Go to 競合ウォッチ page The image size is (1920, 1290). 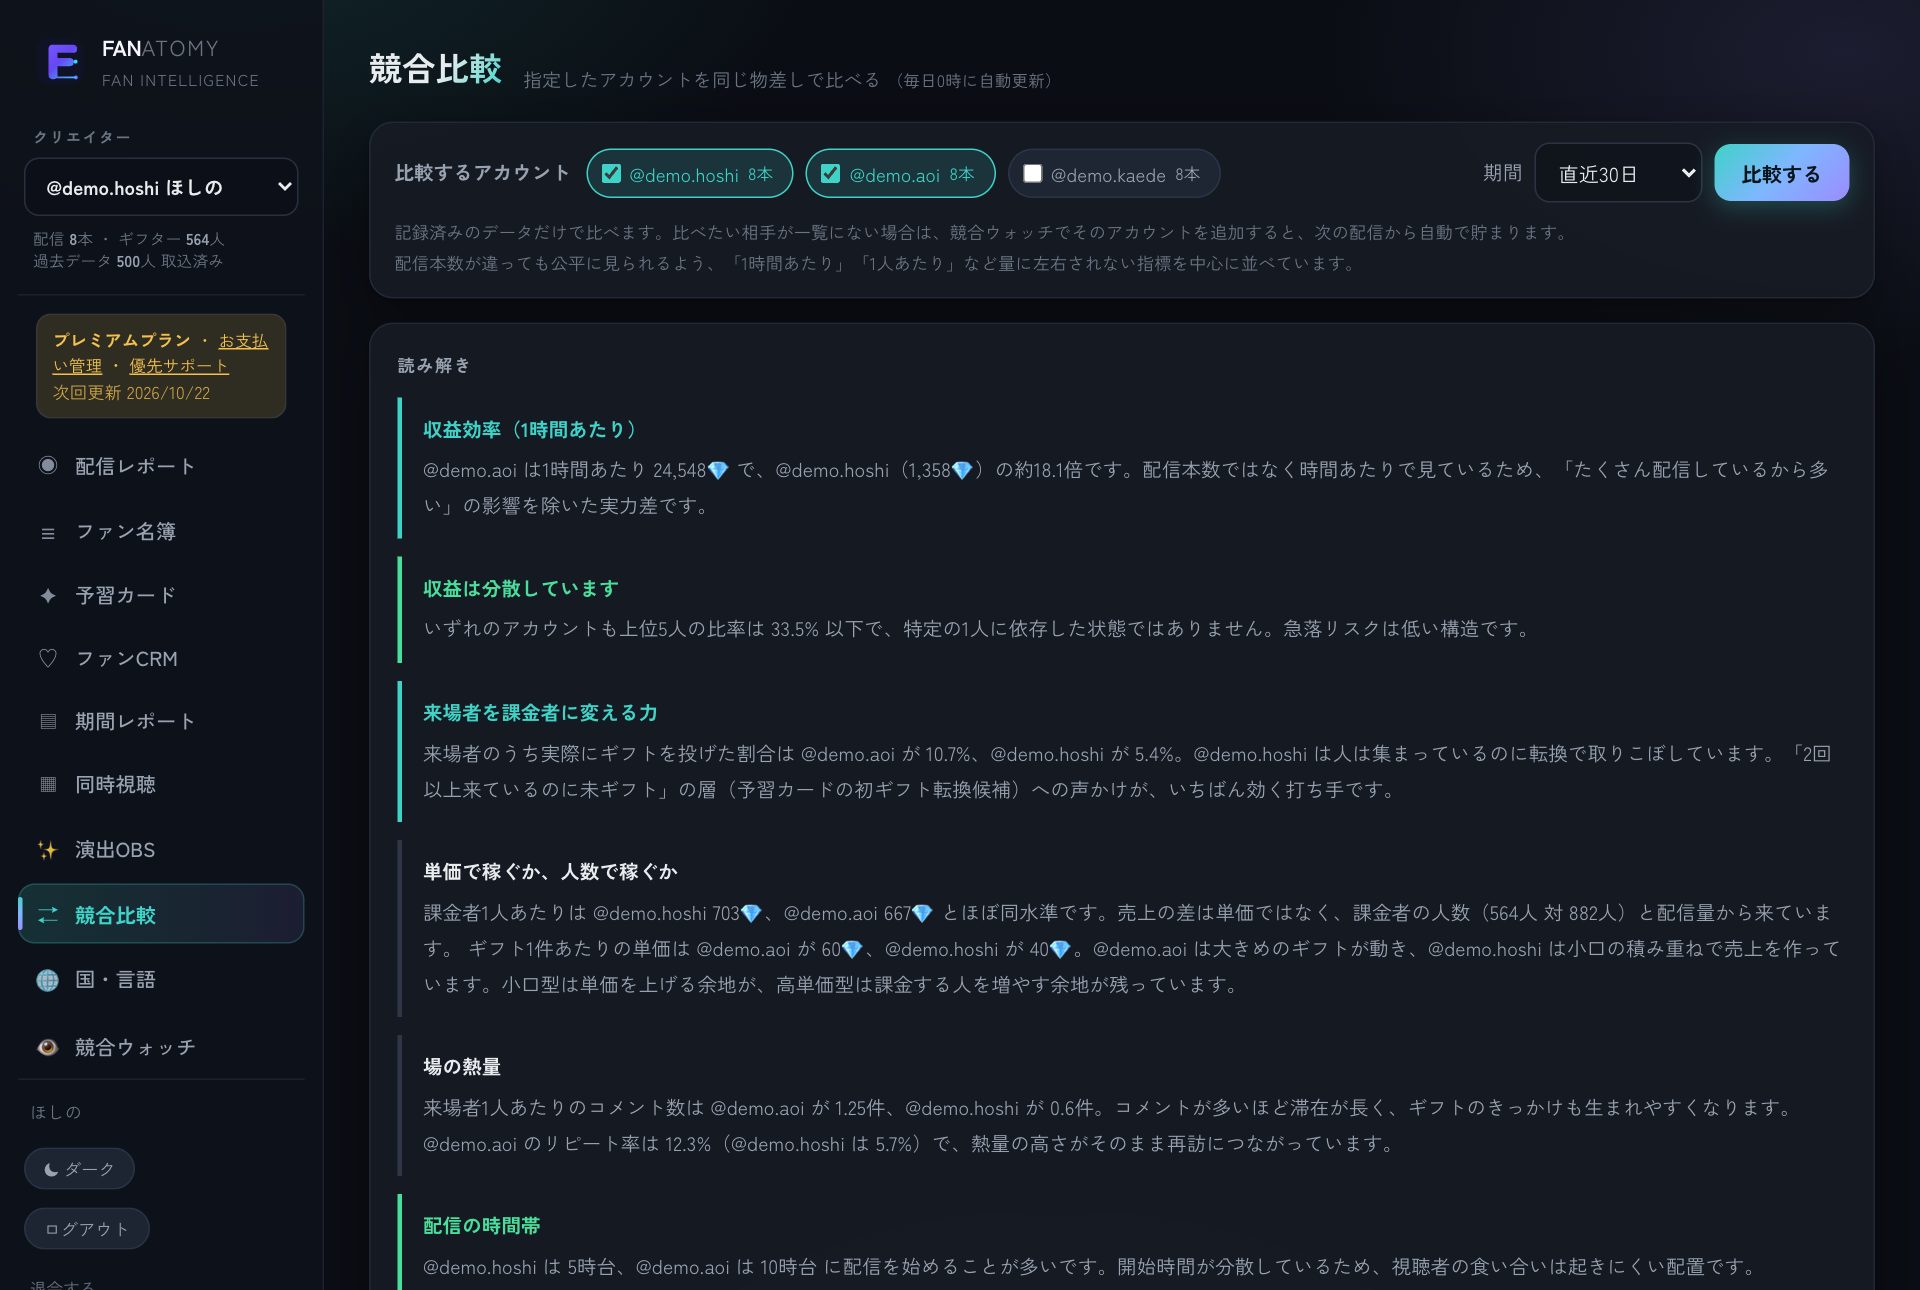click(x=161, y=1047)
